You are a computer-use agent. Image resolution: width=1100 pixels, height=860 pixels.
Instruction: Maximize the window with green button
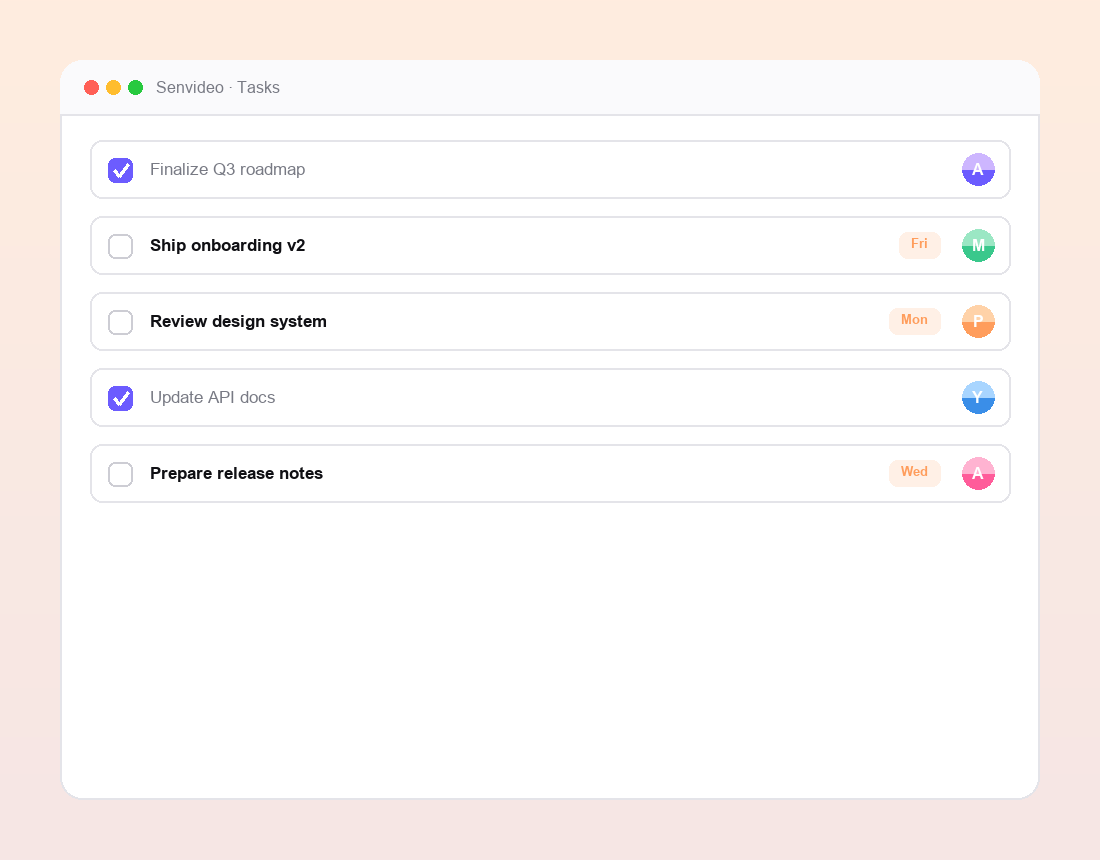(x=136, y=88)
